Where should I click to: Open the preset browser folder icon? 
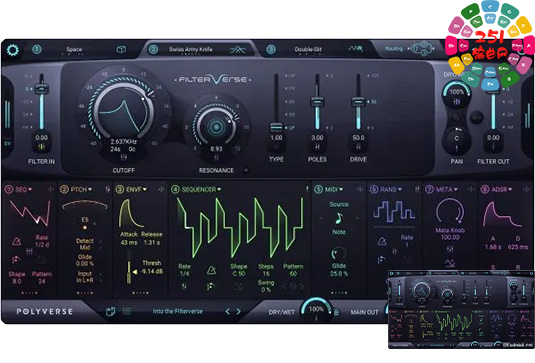[111, 311]
